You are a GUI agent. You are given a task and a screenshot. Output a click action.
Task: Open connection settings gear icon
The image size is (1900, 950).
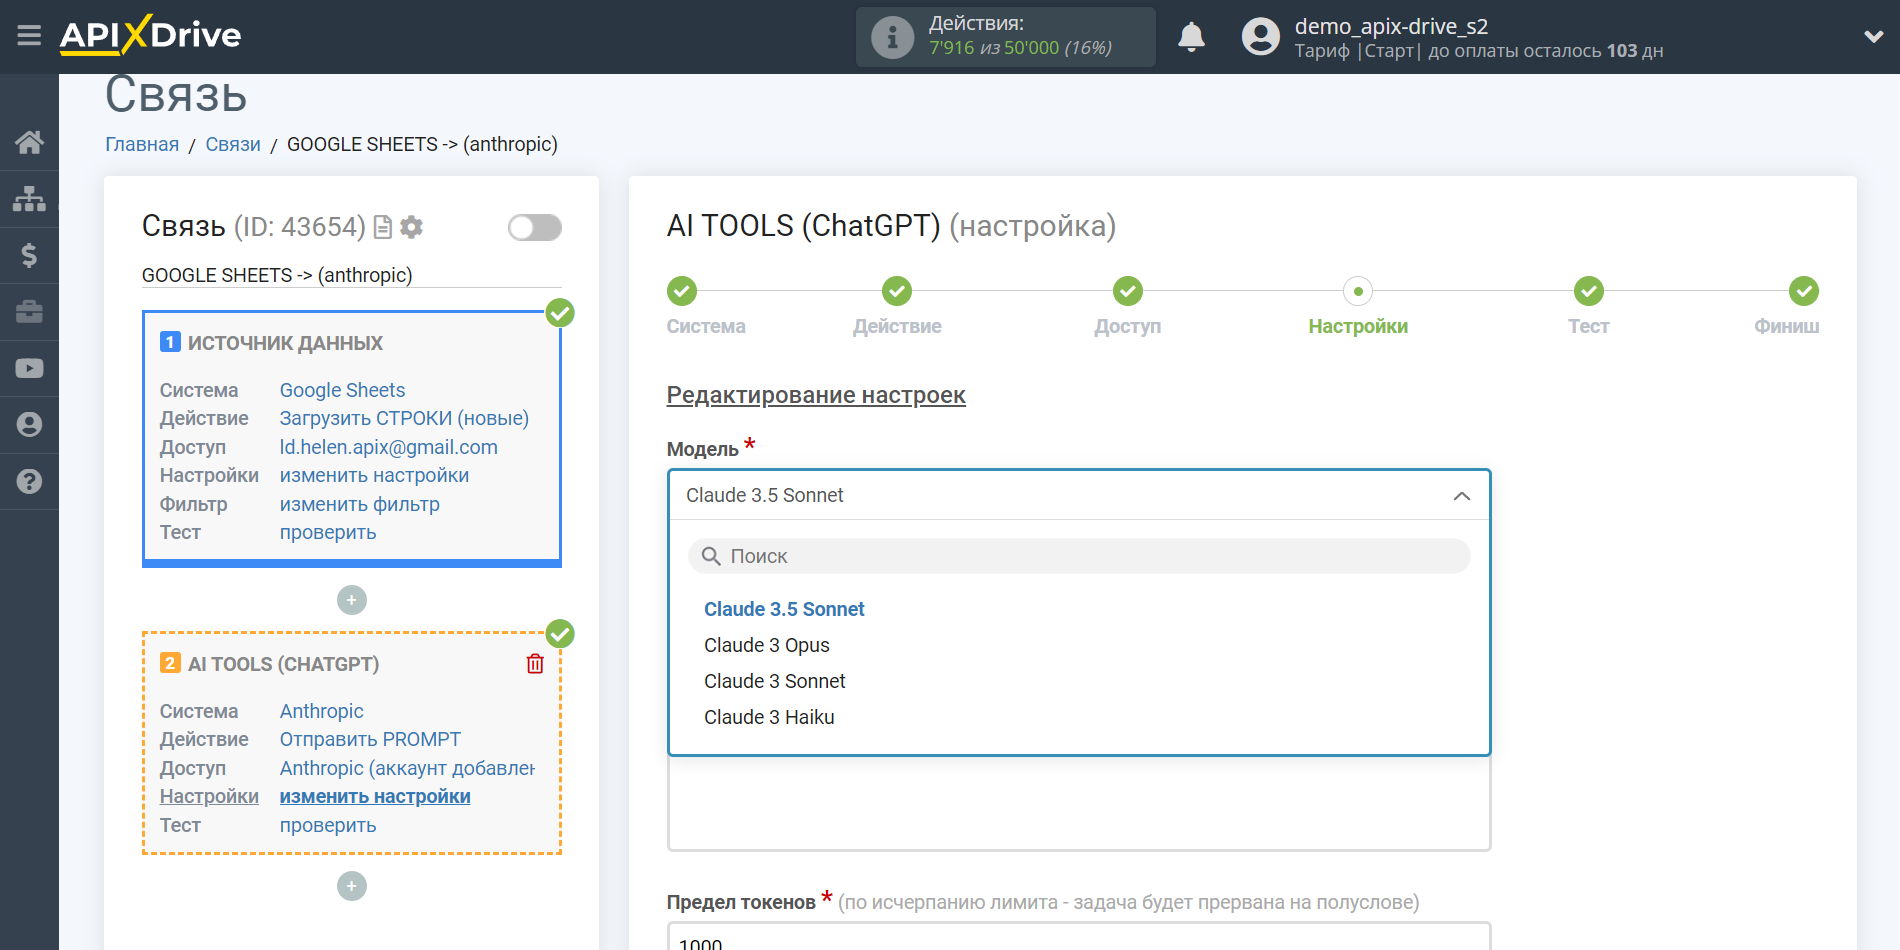[411, 227]
